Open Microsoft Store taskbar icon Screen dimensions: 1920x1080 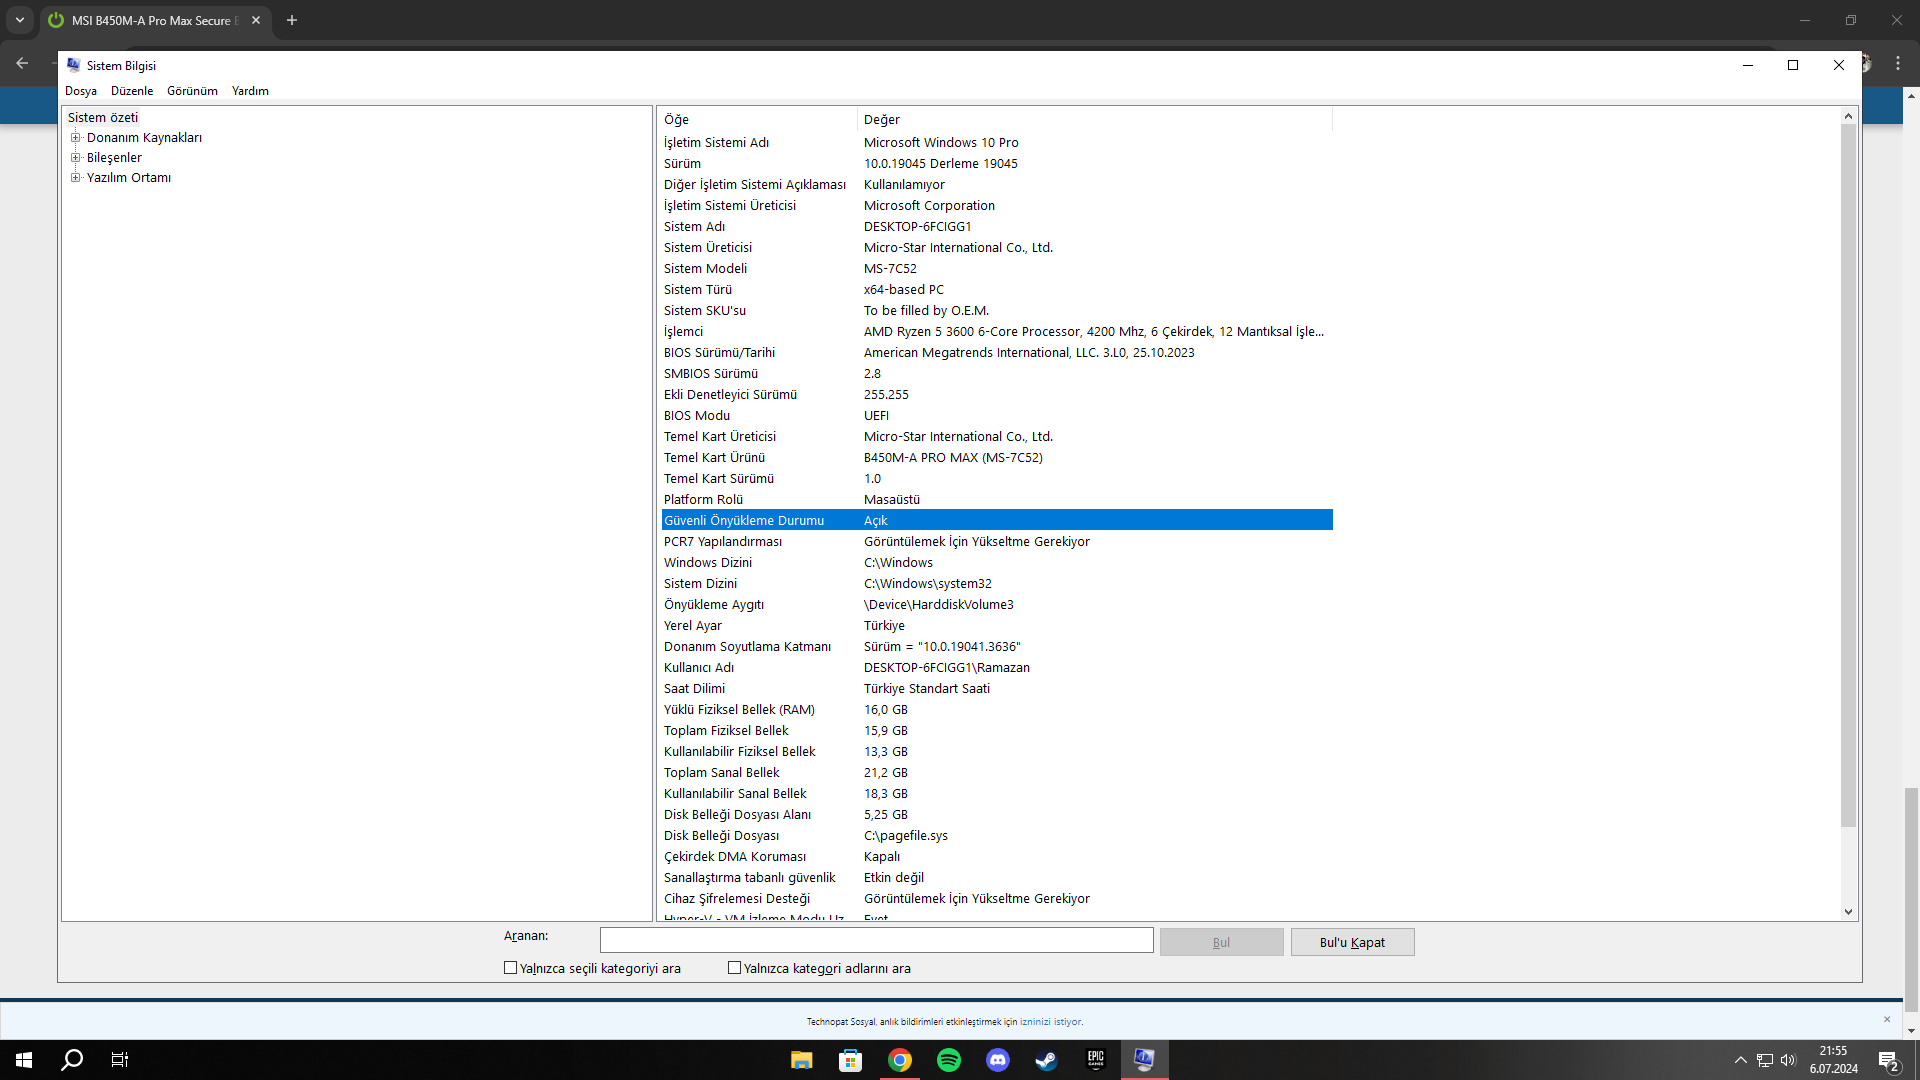click(x=850, y=1060)
